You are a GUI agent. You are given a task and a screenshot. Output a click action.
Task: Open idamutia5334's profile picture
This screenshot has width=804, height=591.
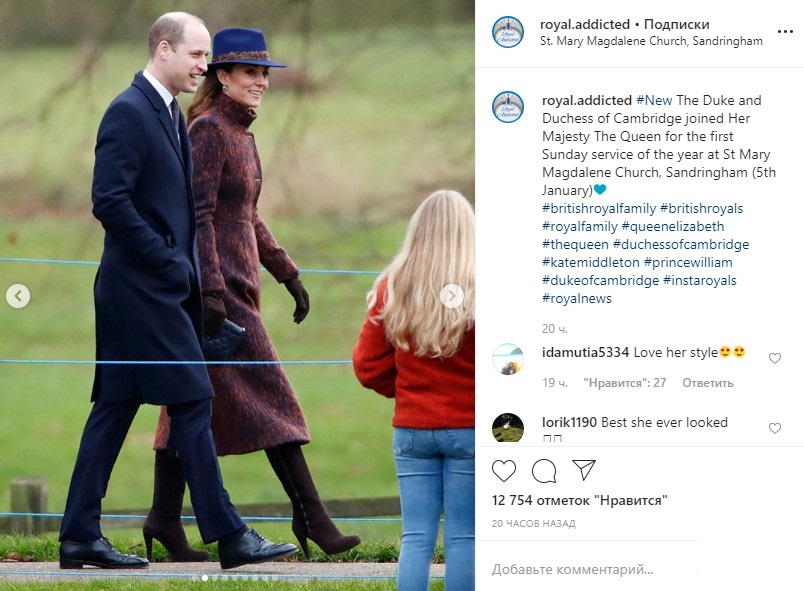pos(508,359)
